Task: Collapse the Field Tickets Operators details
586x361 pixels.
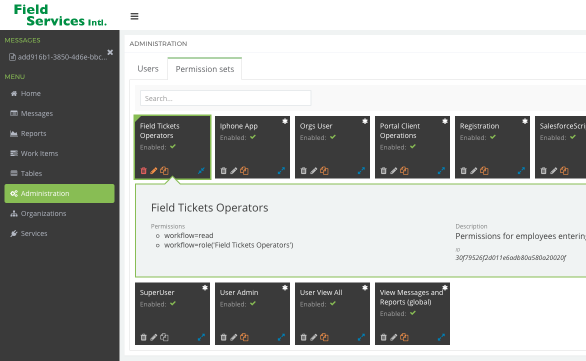Action: (x=201, y=171)
